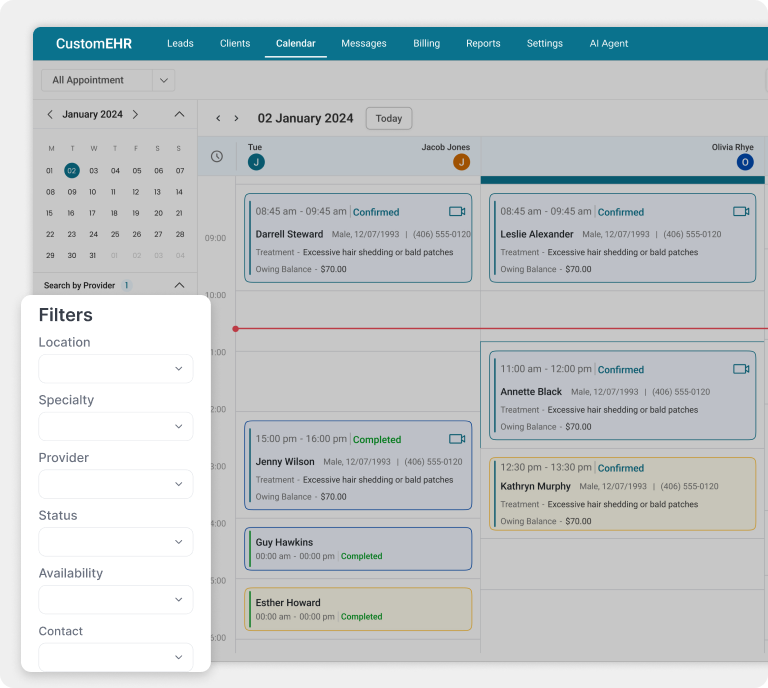The image size is (768, 688).
Task: Click Confirmed status on Leslie Alexander's card
Action: (621, 212)
